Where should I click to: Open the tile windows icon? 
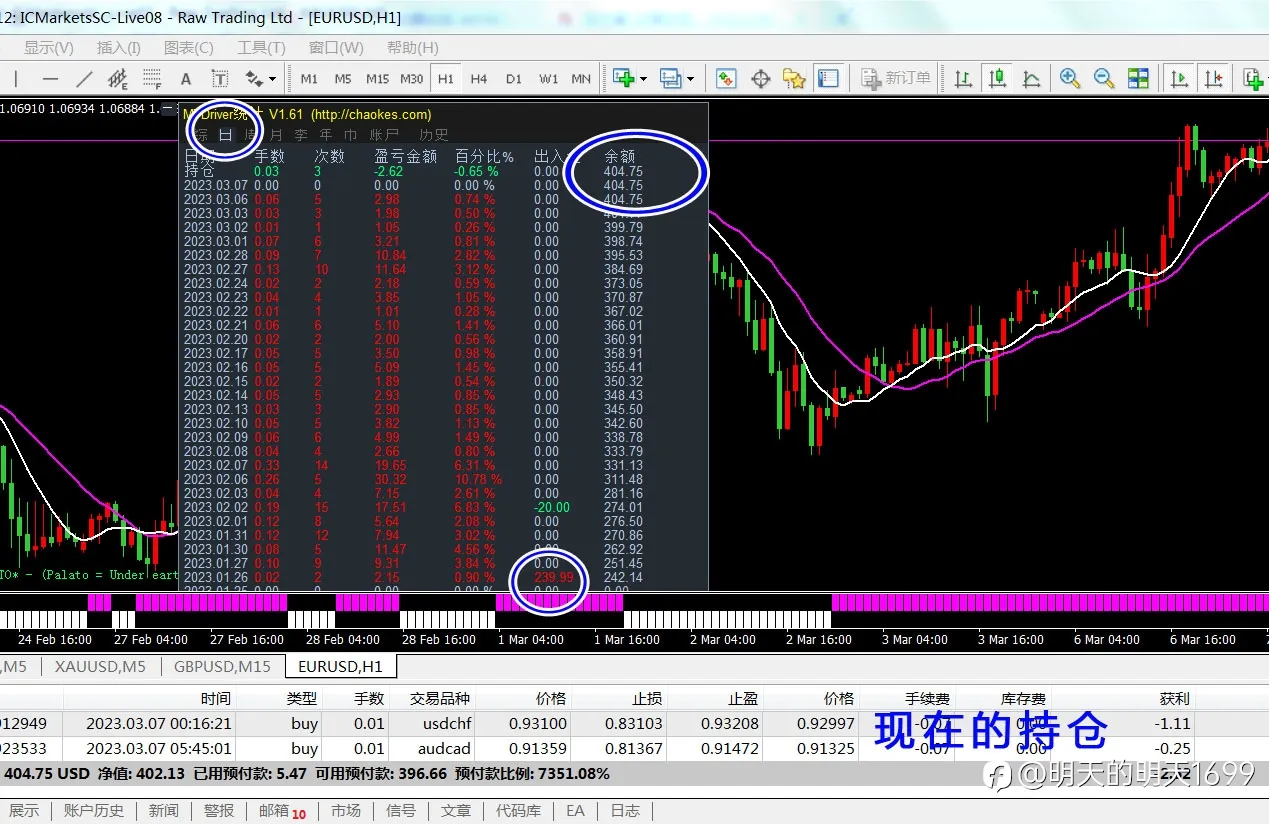pyautogui.click(x=1138, y=78)
